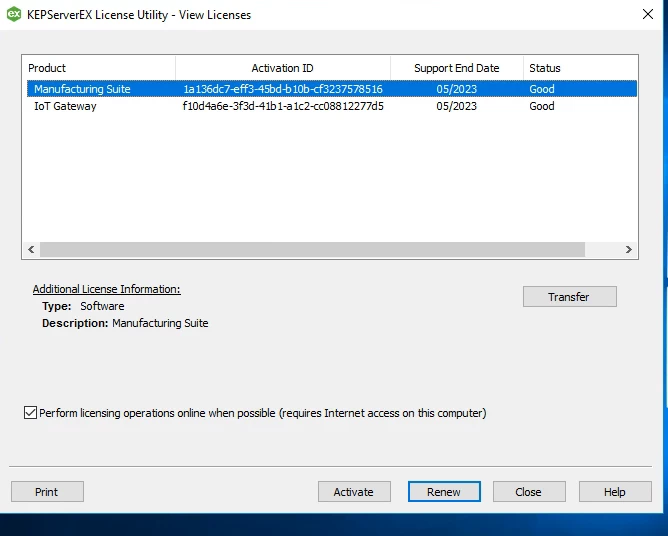This screenshot has width=668, height=536.
Task: Select the IoT Gateway license row
Action: coord(332,106)
